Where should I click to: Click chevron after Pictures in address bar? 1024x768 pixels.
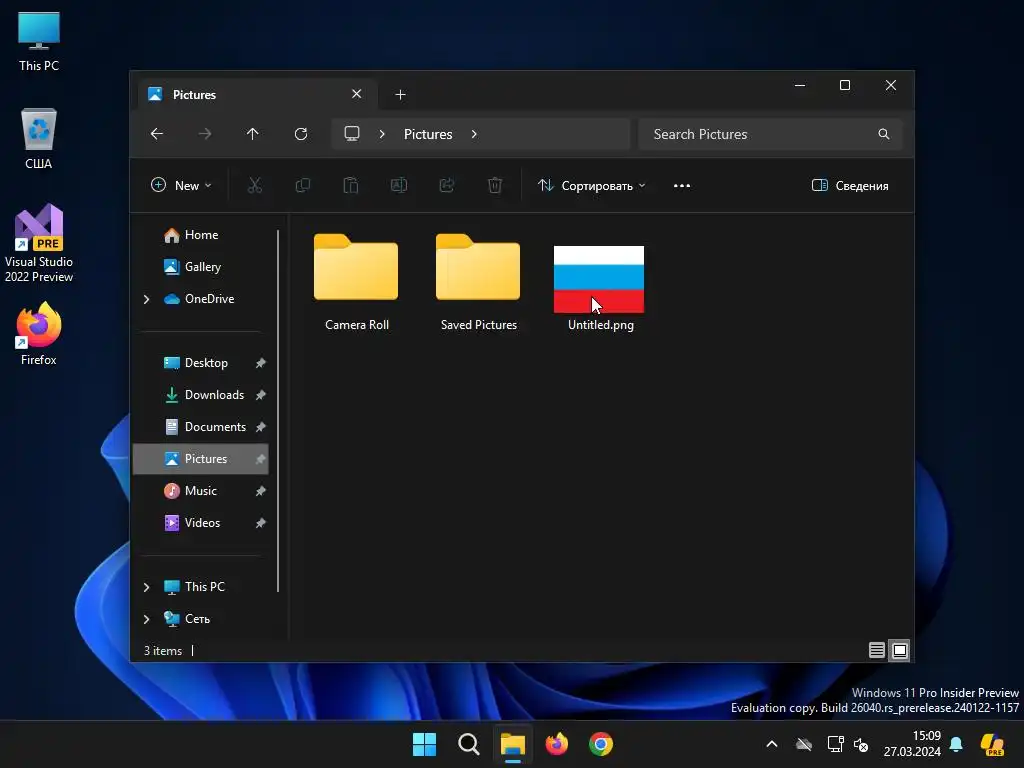coord(474,134)
